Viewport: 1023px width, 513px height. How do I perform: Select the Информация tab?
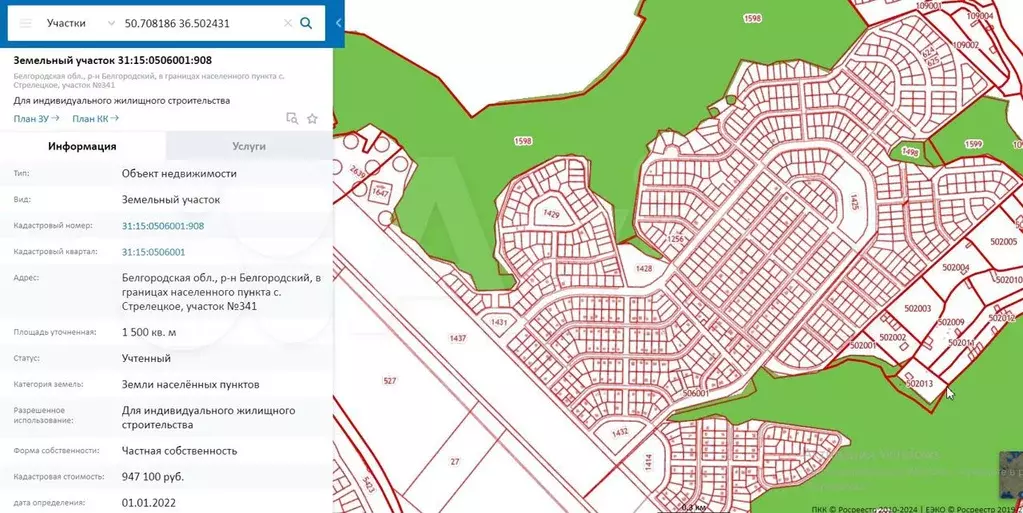pos(83,146)
